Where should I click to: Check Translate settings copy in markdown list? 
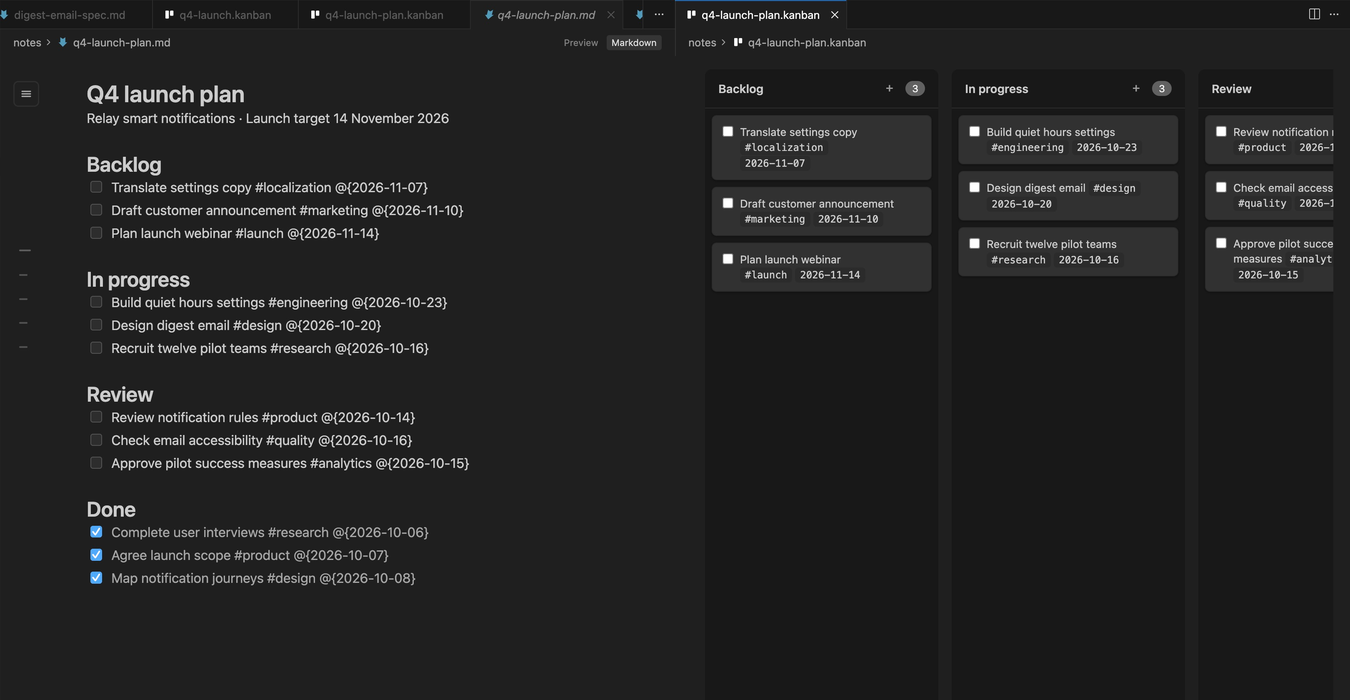[96, 187]
